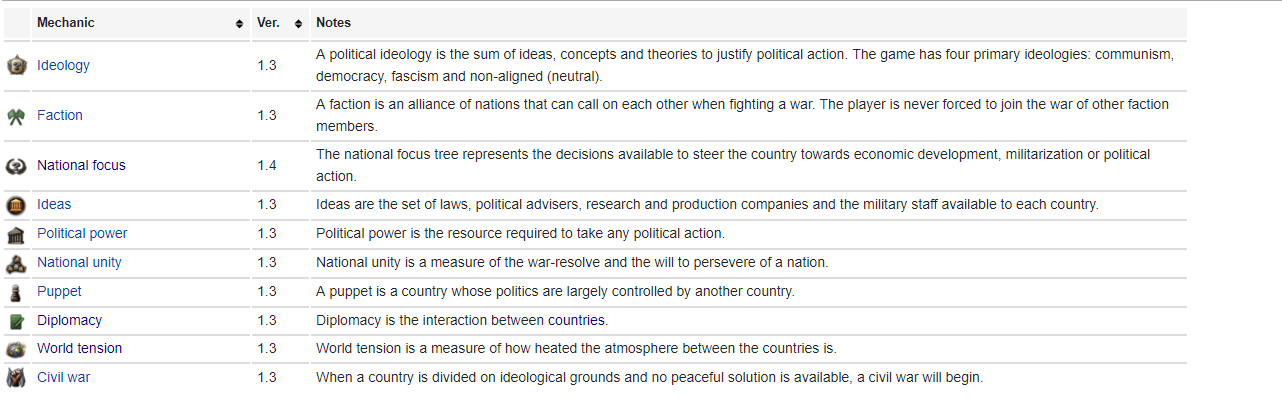Viewport: 1282px width, 404px height.
Task: Follow the World tension link
Action: coord(79,349)
